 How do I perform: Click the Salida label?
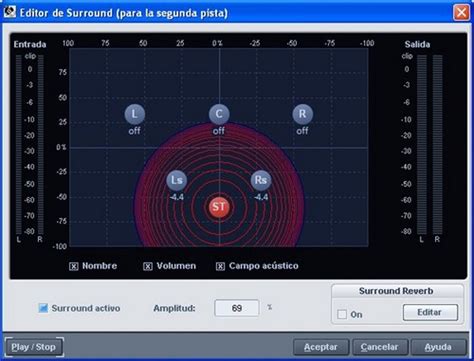point(417,44)
